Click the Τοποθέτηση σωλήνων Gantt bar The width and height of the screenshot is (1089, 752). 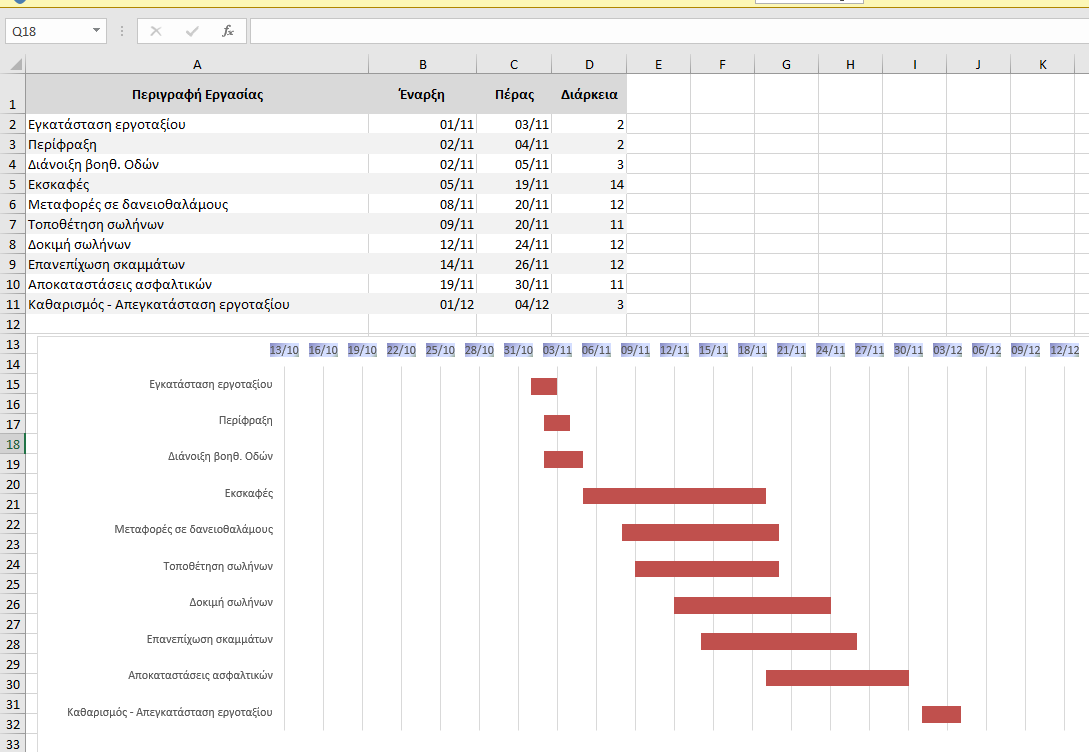[x=707, y=569]
